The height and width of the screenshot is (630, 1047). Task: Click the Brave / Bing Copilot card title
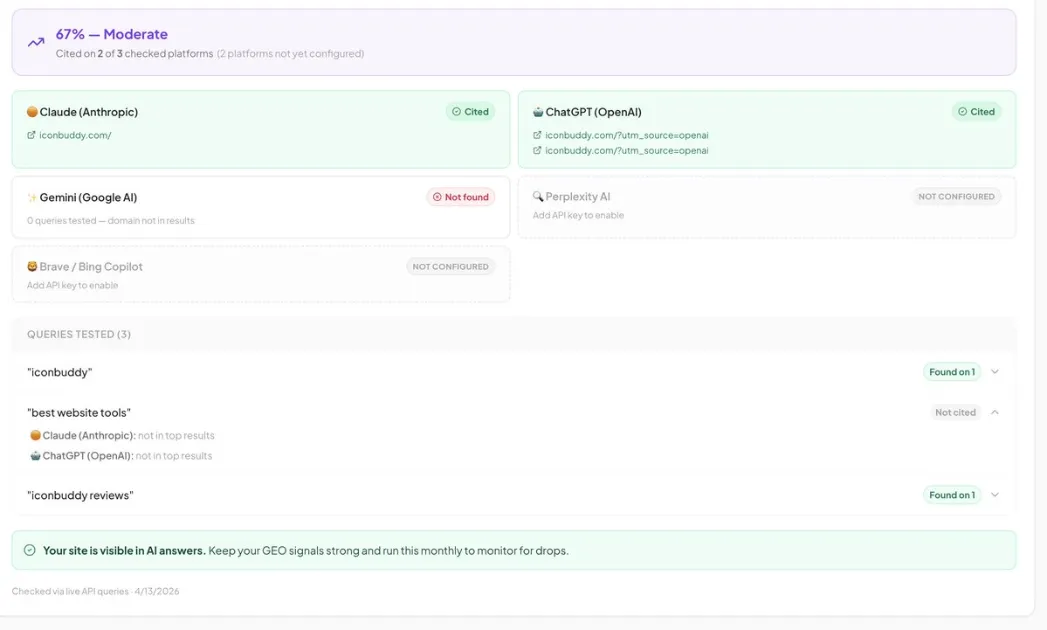click(91, 267)
